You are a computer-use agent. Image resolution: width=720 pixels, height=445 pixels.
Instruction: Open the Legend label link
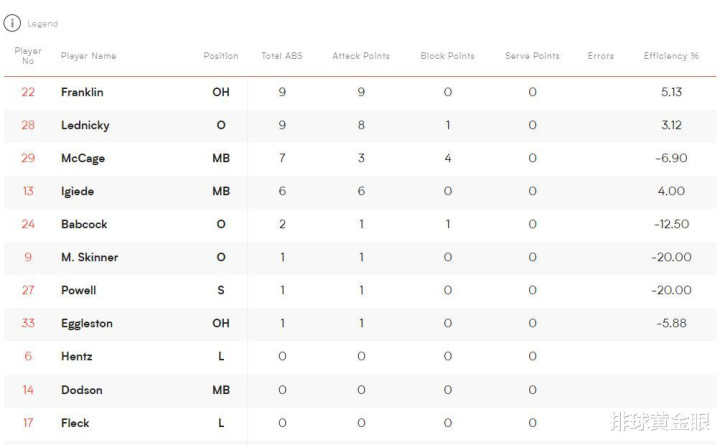pos(43,23)
